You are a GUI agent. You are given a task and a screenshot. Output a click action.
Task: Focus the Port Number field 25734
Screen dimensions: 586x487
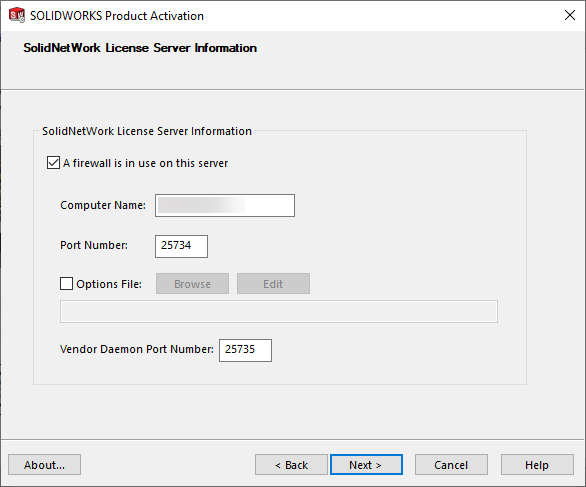[x=181, y=246]
